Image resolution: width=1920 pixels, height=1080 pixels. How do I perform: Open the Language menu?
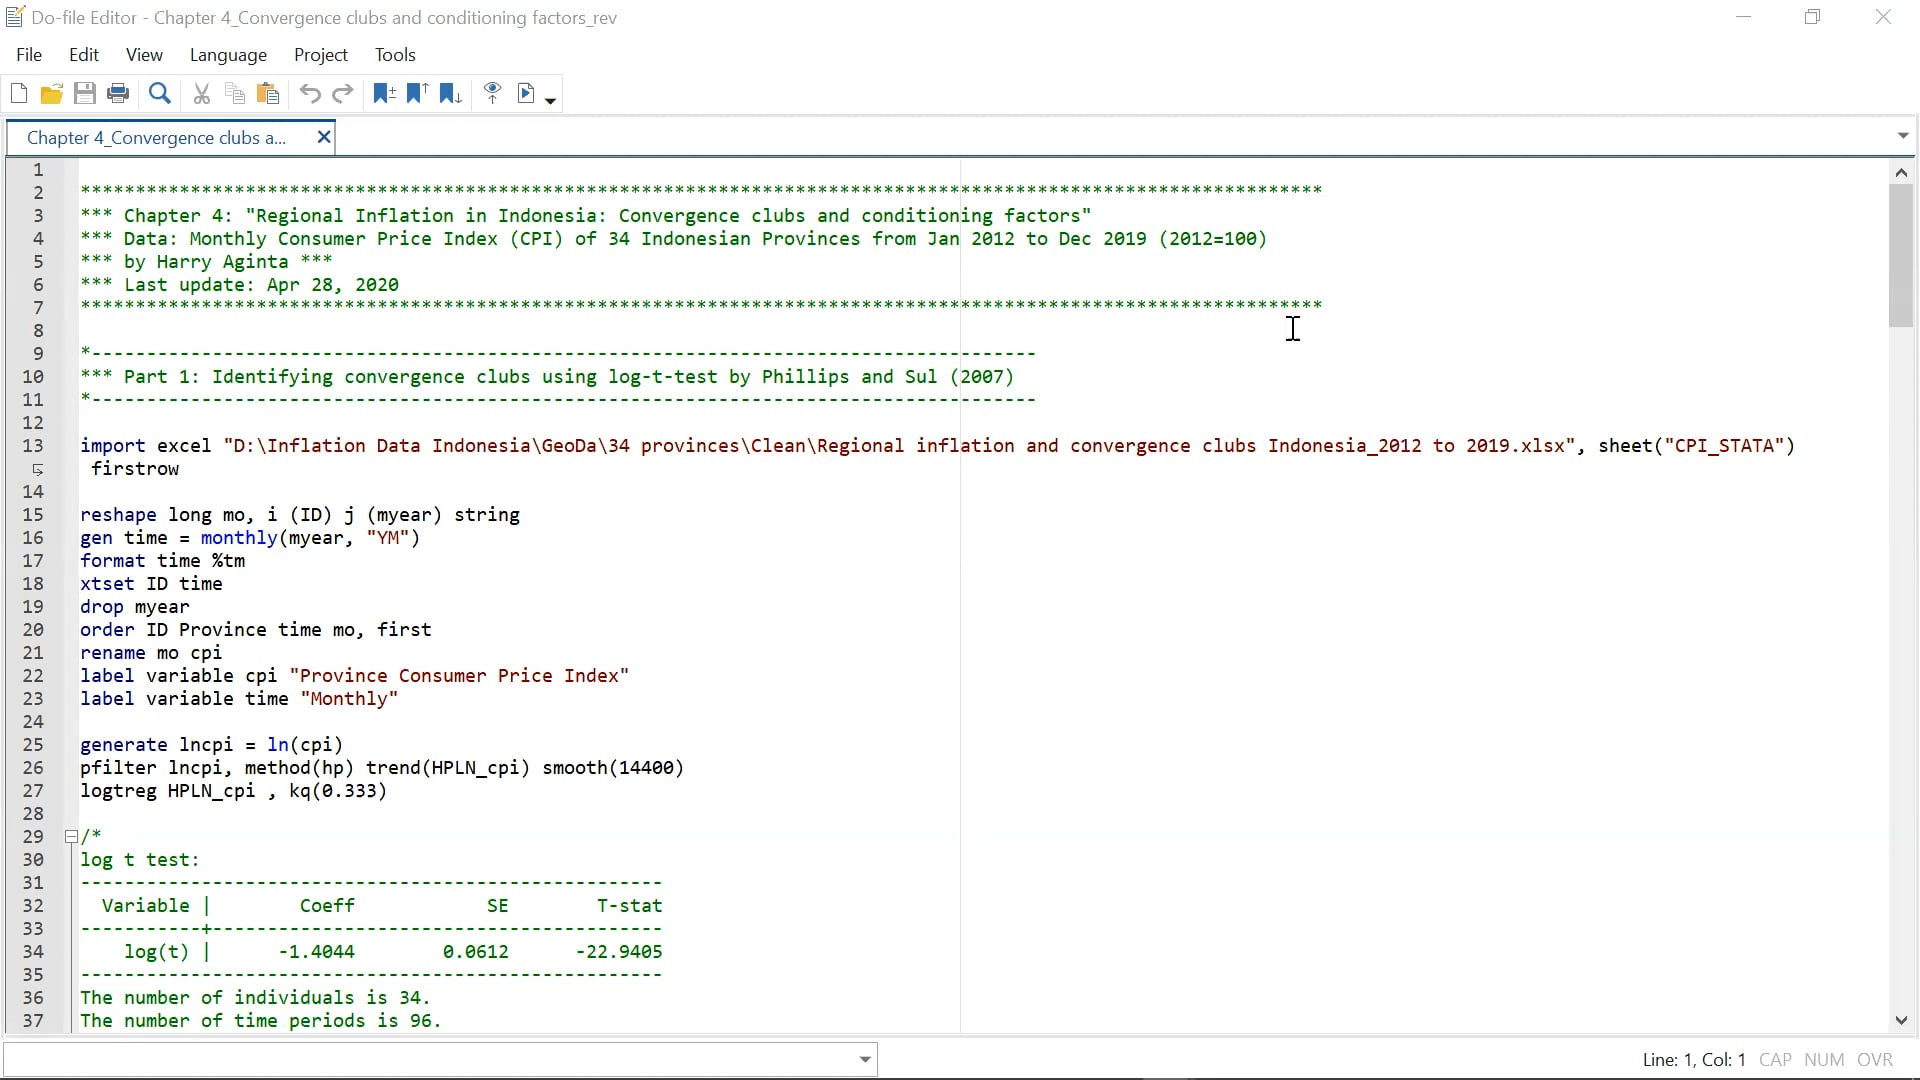228,55
